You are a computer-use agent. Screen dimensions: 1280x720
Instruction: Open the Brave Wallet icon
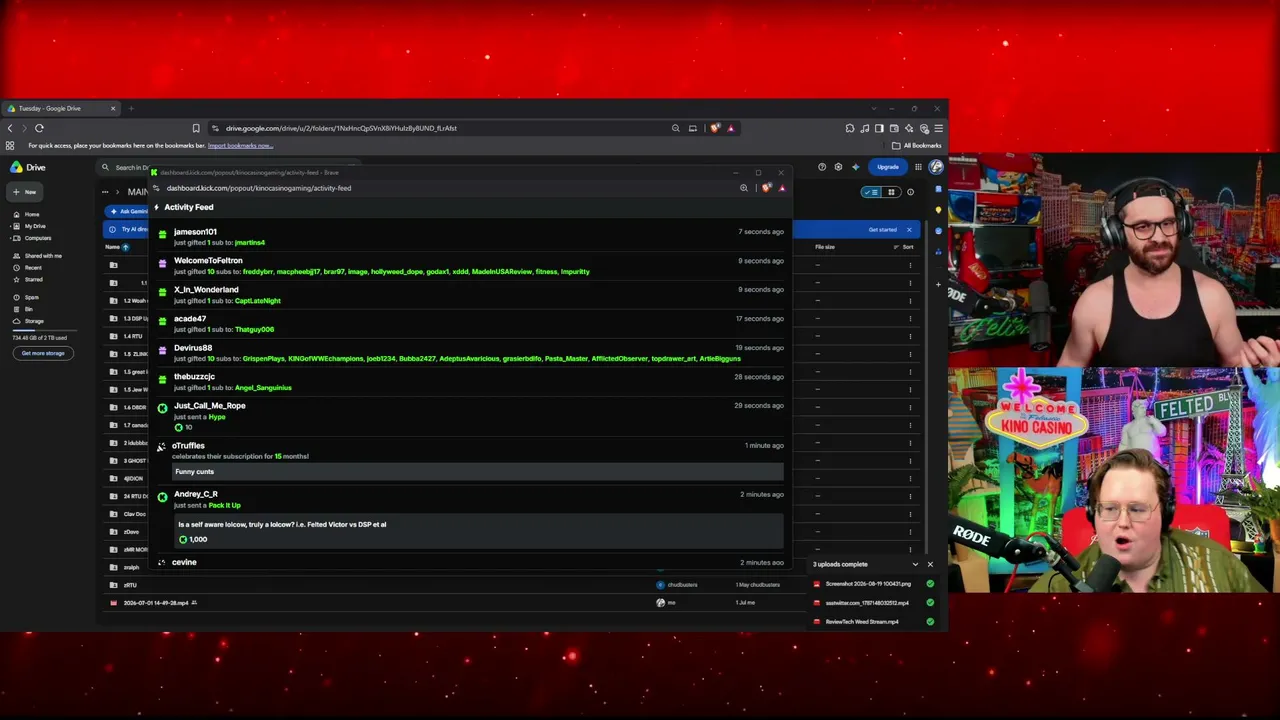[894, 128]
